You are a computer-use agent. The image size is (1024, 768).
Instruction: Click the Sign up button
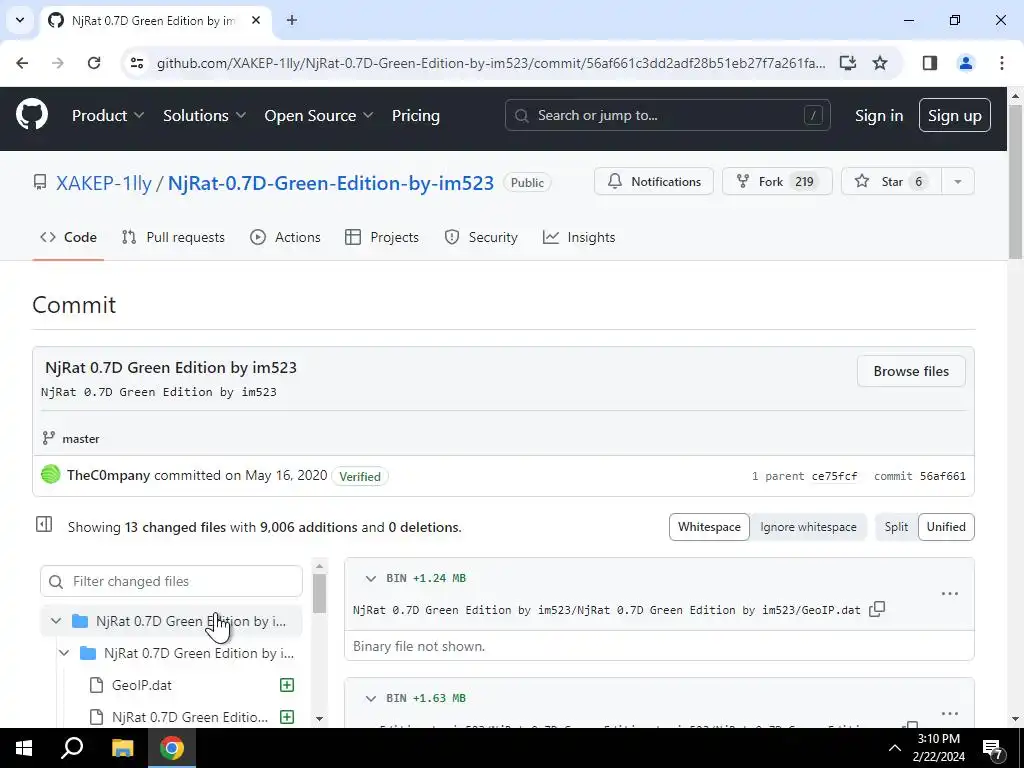click(954, 116)
